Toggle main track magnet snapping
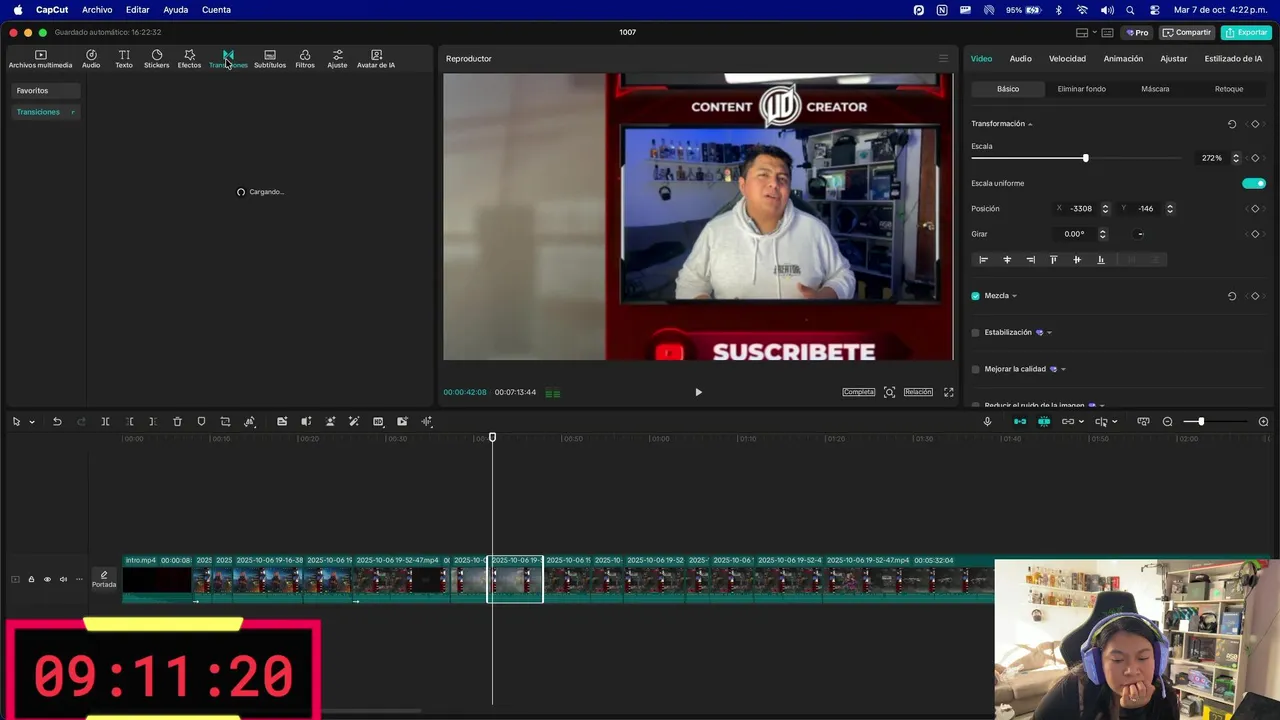 [x=1020, y=422]
